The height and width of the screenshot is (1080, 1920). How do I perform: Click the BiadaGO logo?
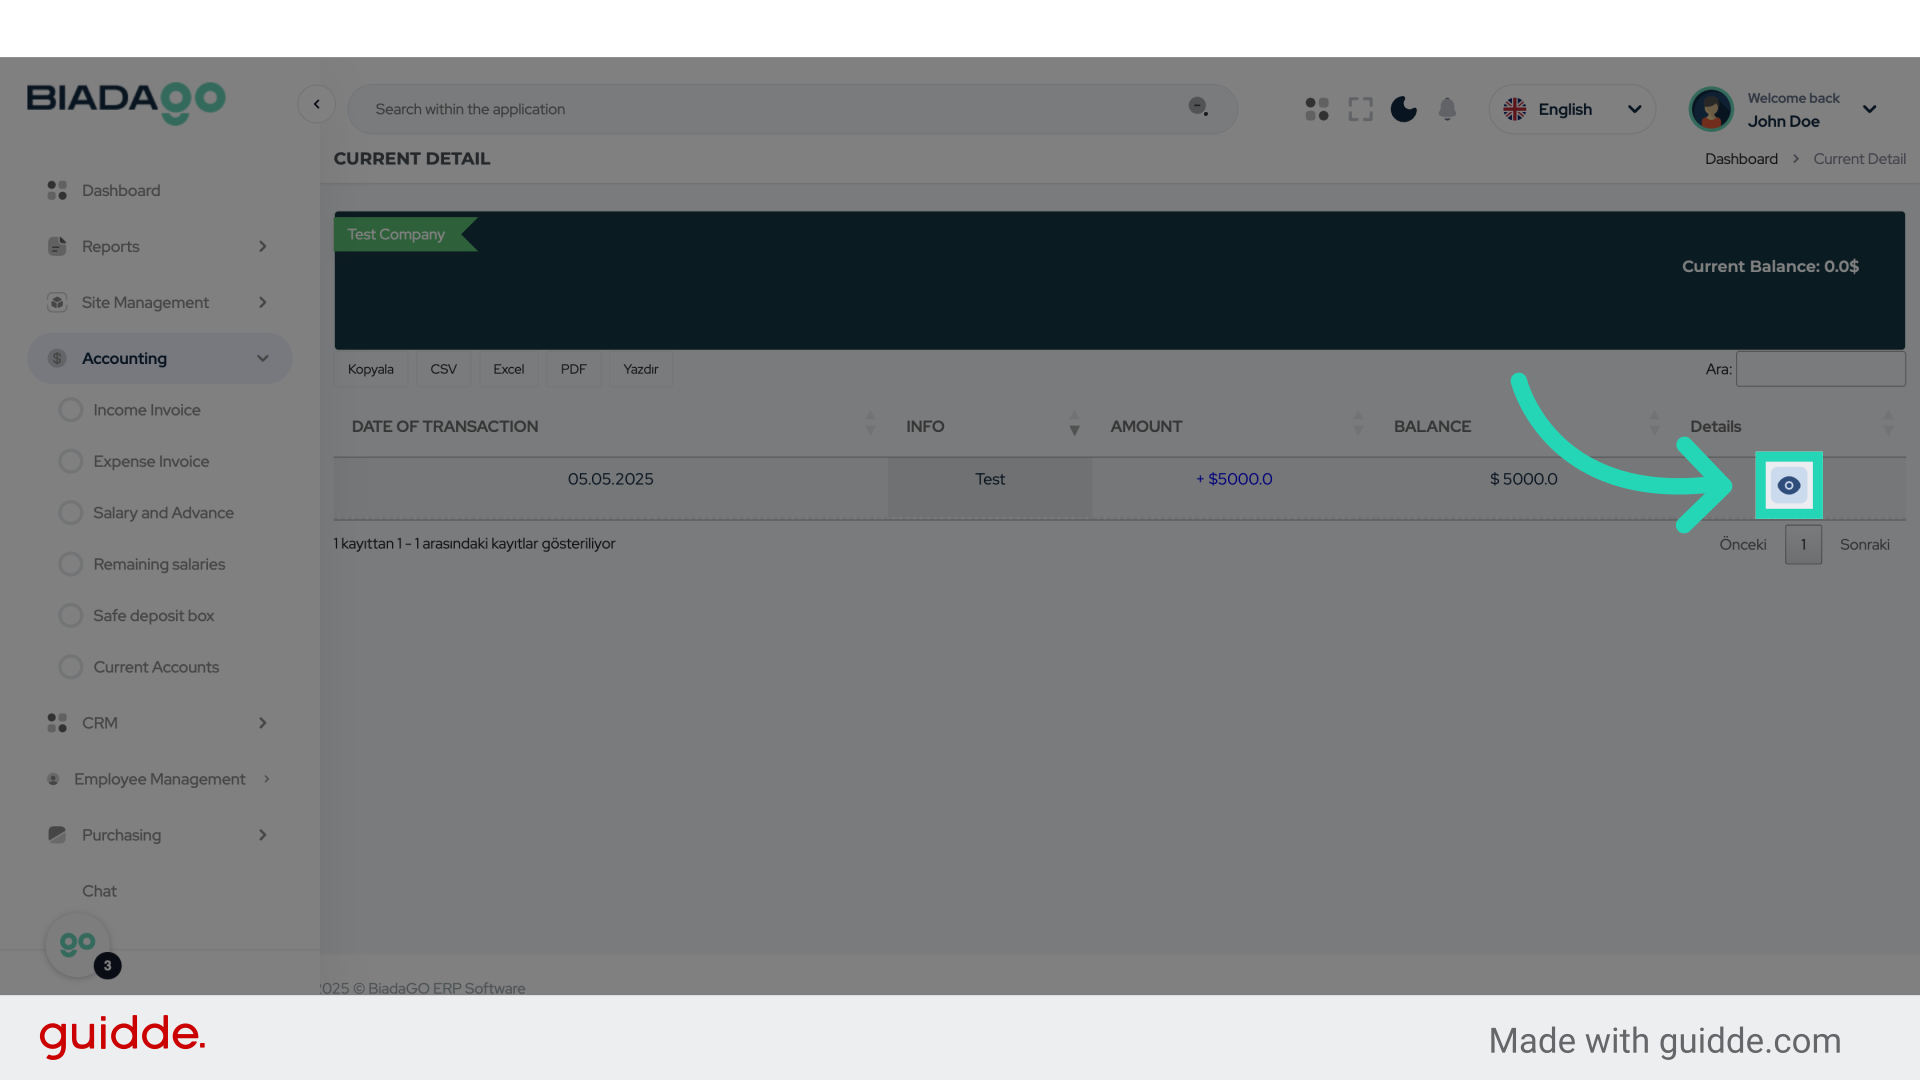(126, 102)
